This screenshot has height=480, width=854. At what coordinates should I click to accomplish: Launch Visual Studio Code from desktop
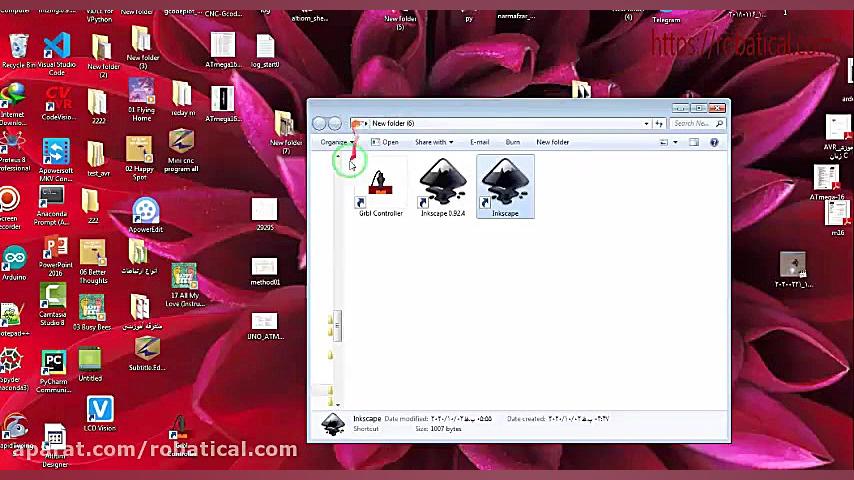(x=57, y=53)
